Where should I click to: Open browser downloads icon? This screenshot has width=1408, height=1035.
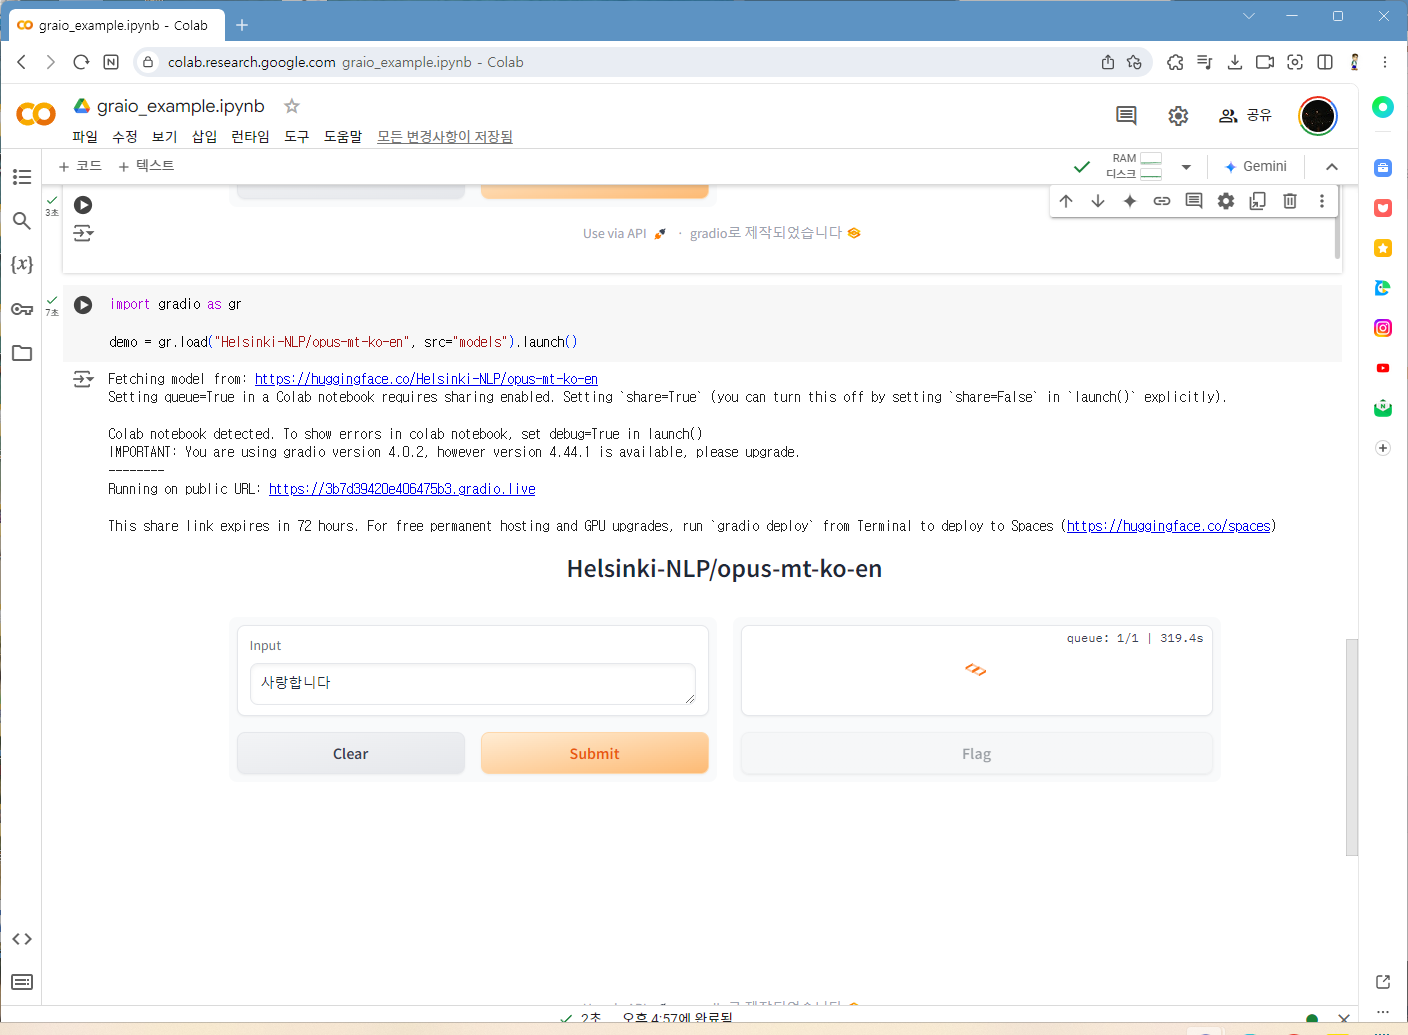click(x=1235, y=62)
